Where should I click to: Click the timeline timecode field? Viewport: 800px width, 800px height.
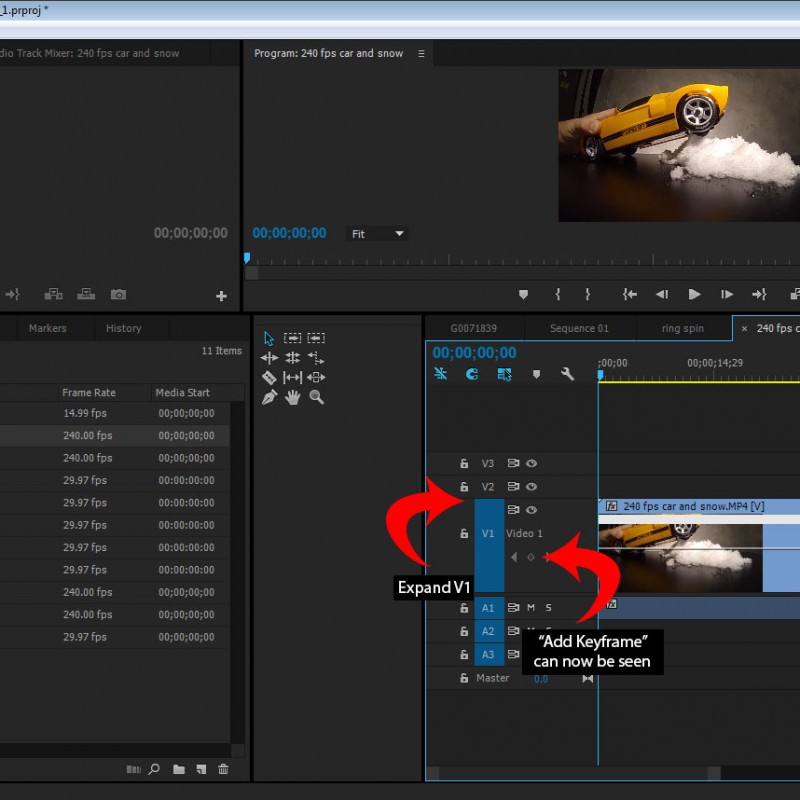point(475,353)
